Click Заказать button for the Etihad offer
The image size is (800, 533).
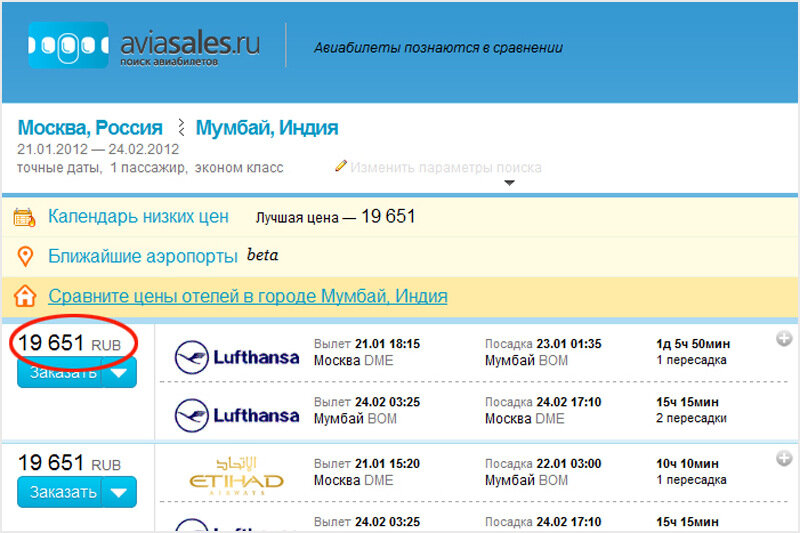tap(60, 492)
